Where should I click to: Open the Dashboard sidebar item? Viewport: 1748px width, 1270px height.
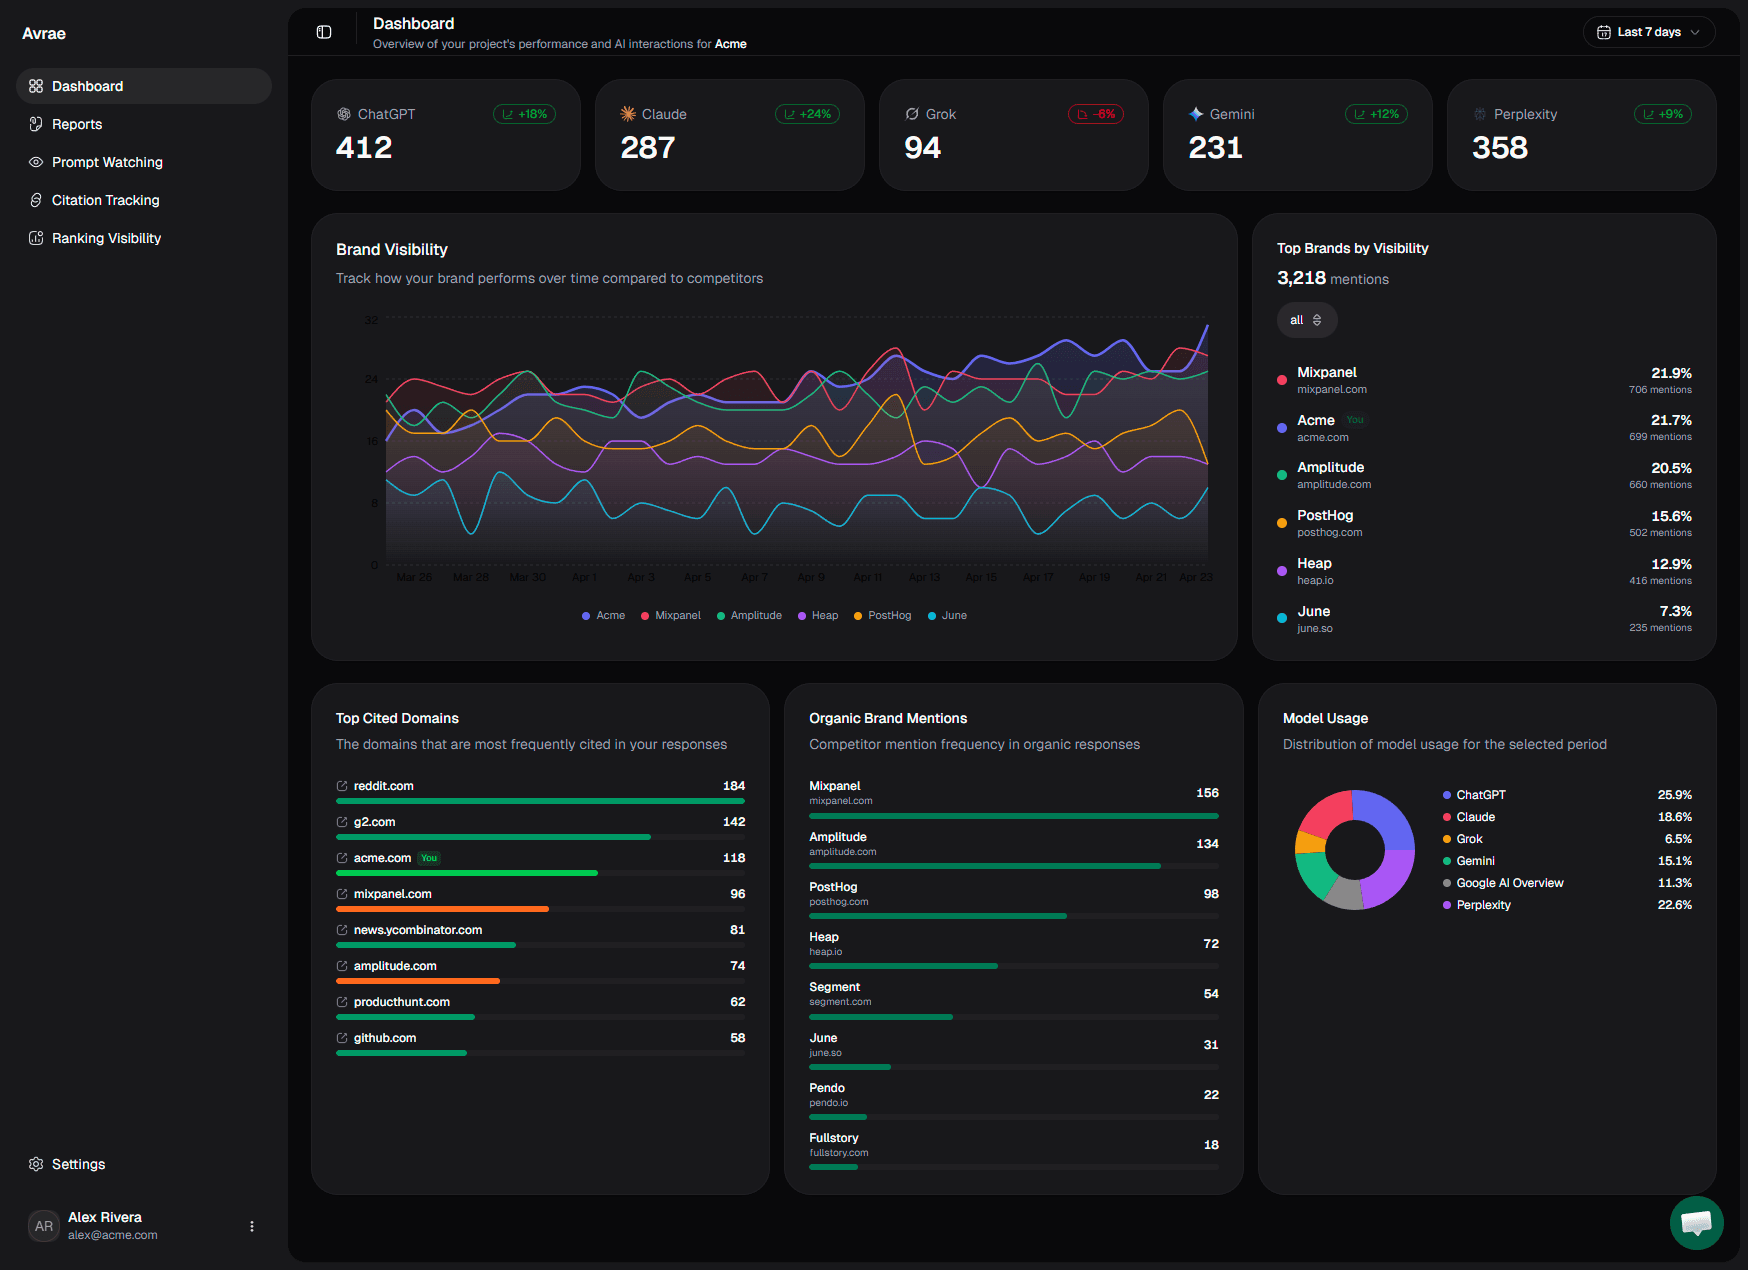tap(144, 86)
